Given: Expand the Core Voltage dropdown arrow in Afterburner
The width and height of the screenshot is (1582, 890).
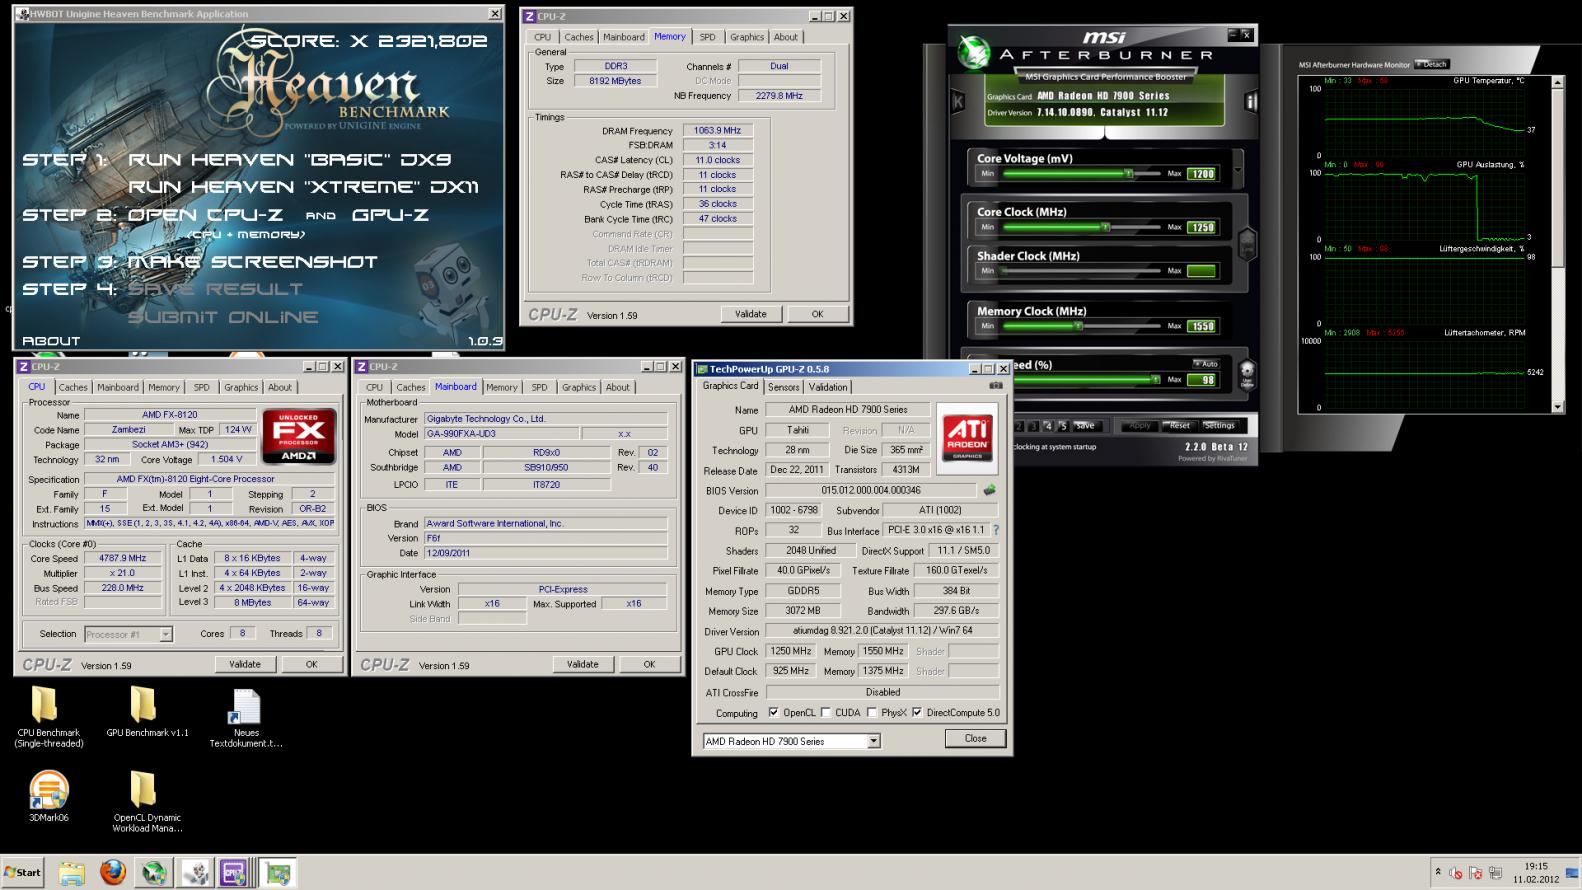Looking at the screenshot, I should tap(1238, 171).
